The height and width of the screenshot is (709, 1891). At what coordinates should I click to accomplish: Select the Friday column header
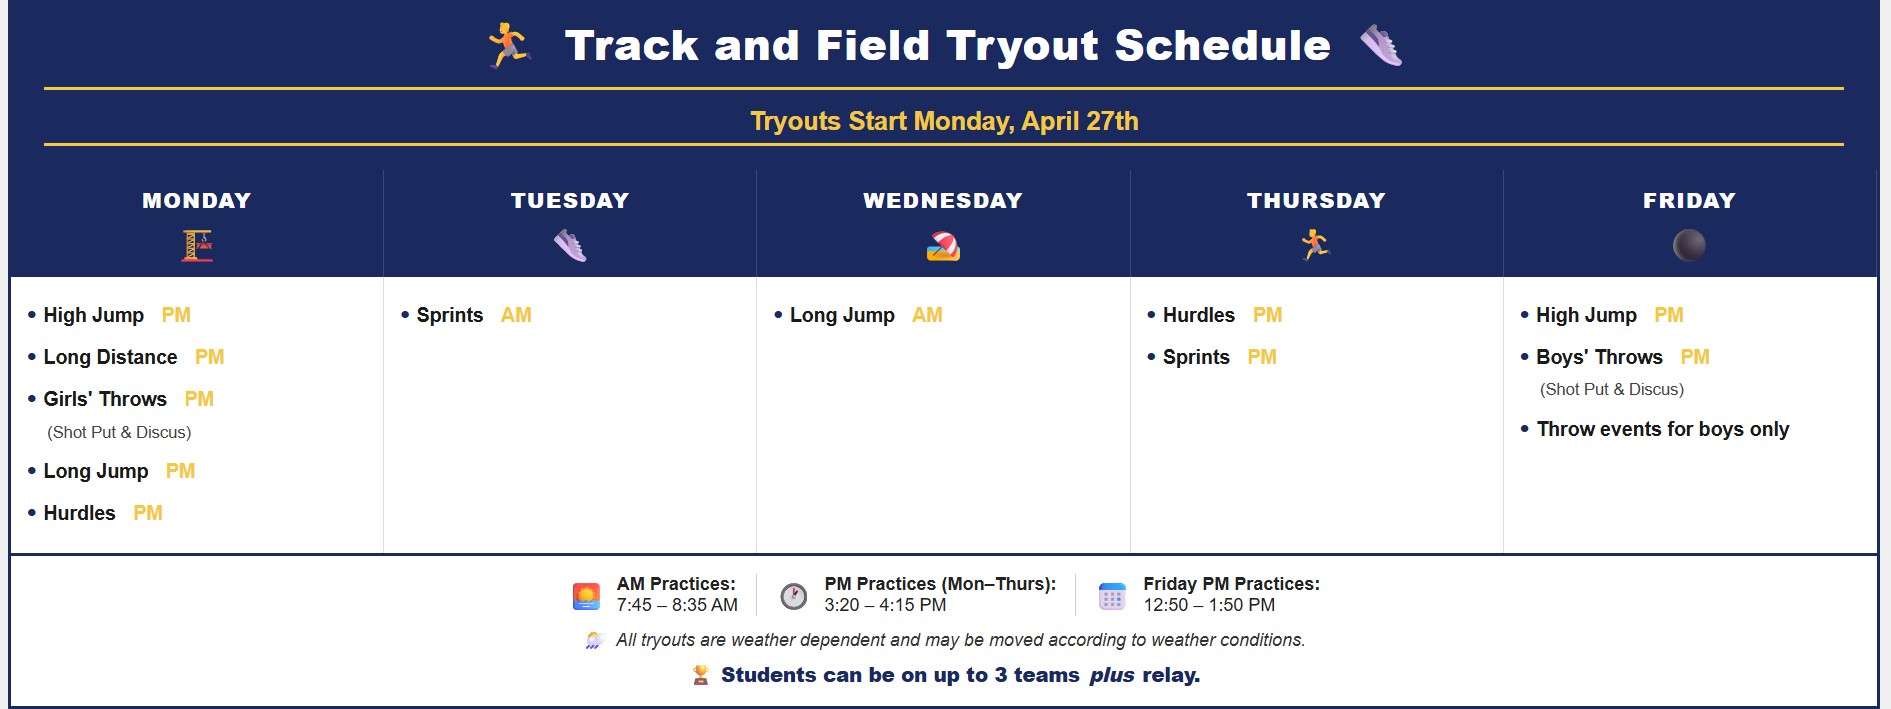pos(1689,200)
